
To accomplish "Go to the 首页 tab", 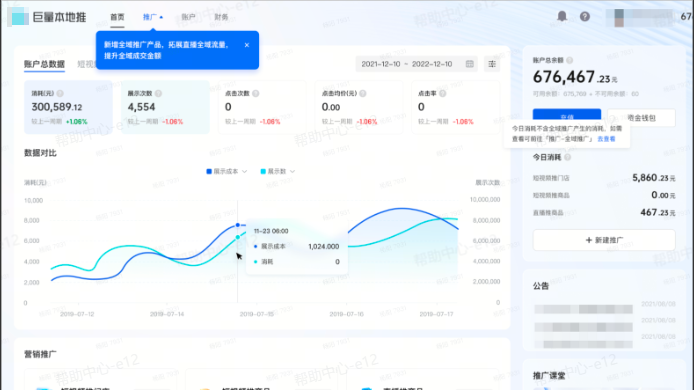I will [117, 17].
